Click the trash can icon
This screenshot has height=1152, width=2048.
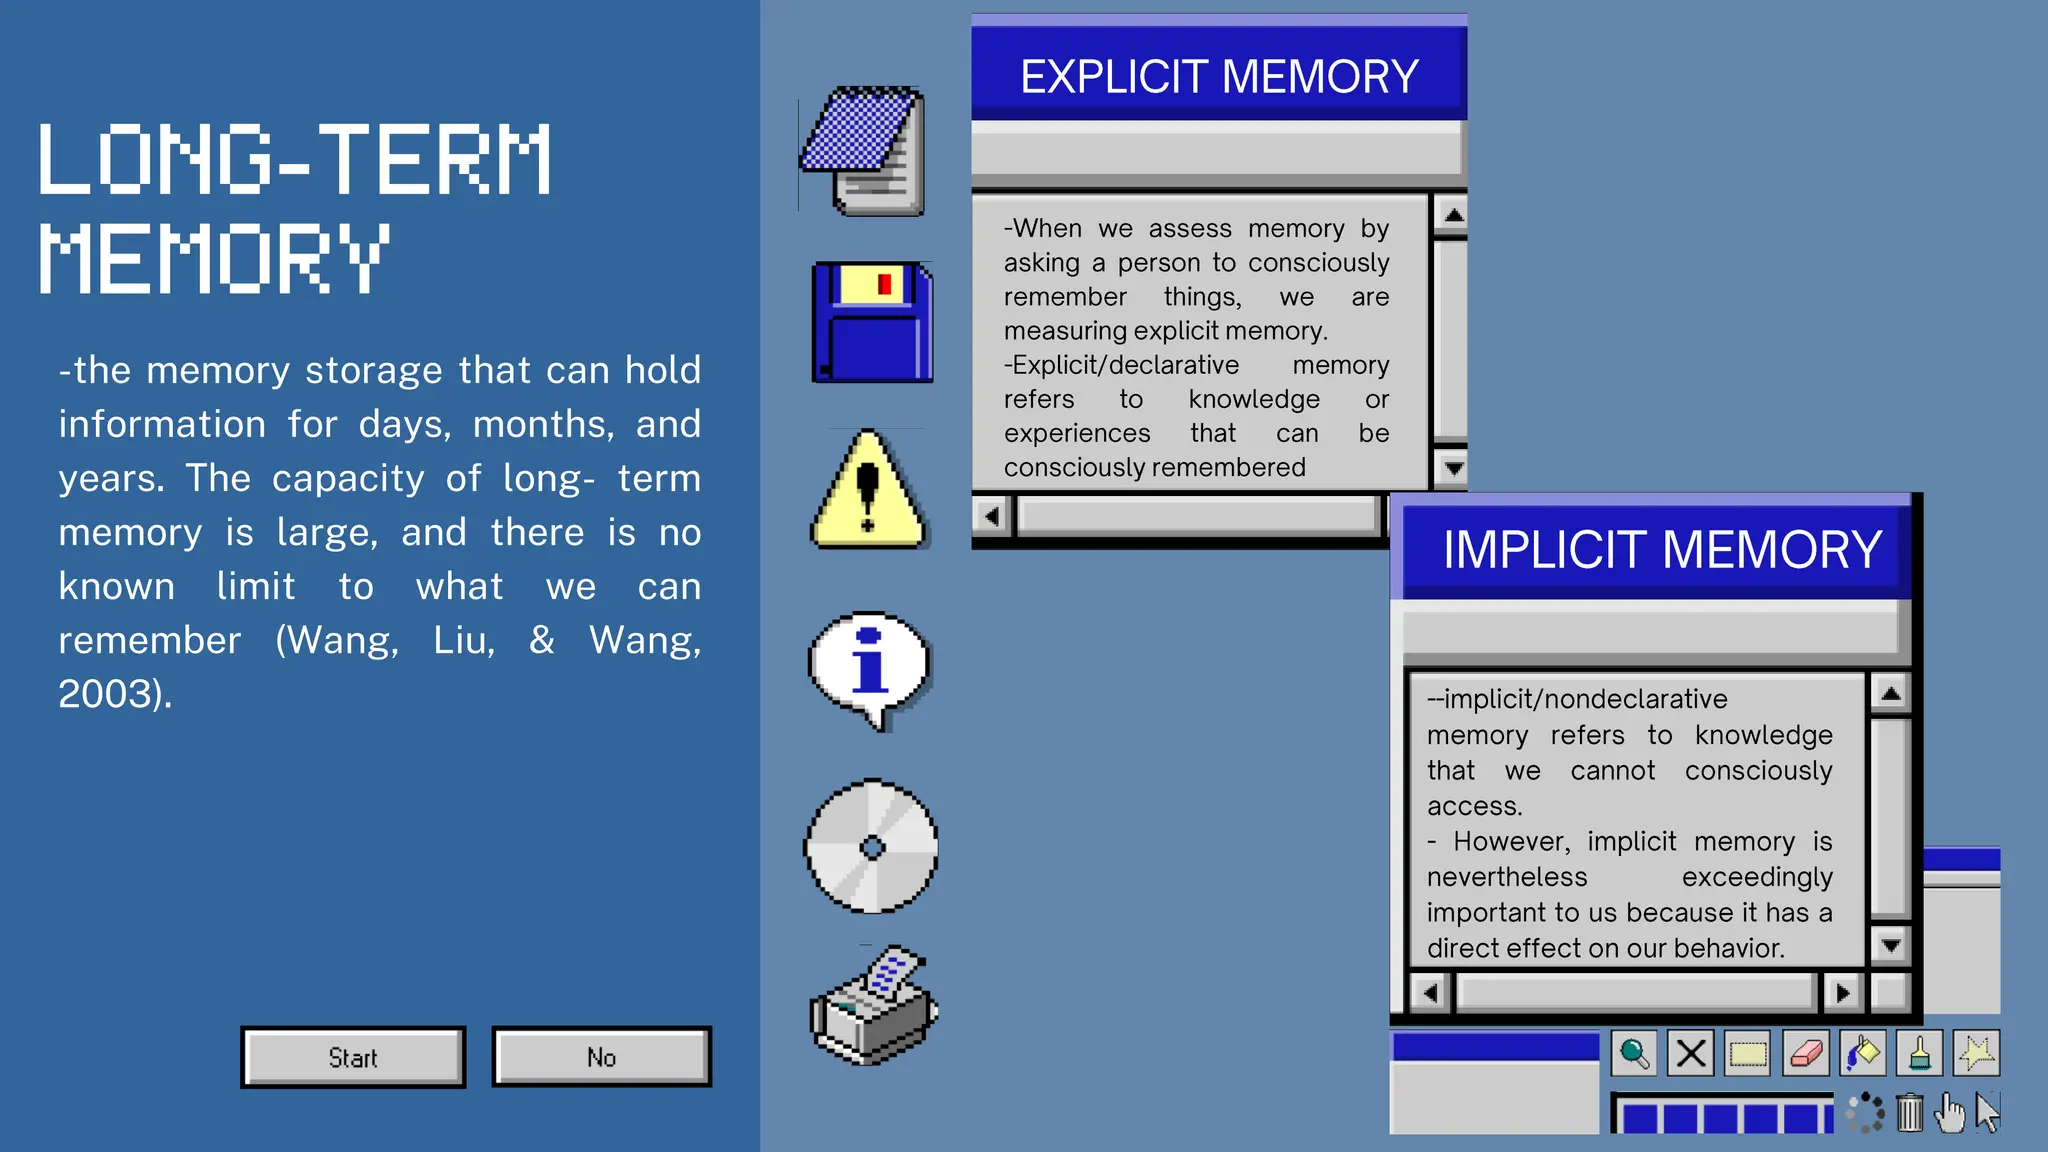tap(1910, 1112)
